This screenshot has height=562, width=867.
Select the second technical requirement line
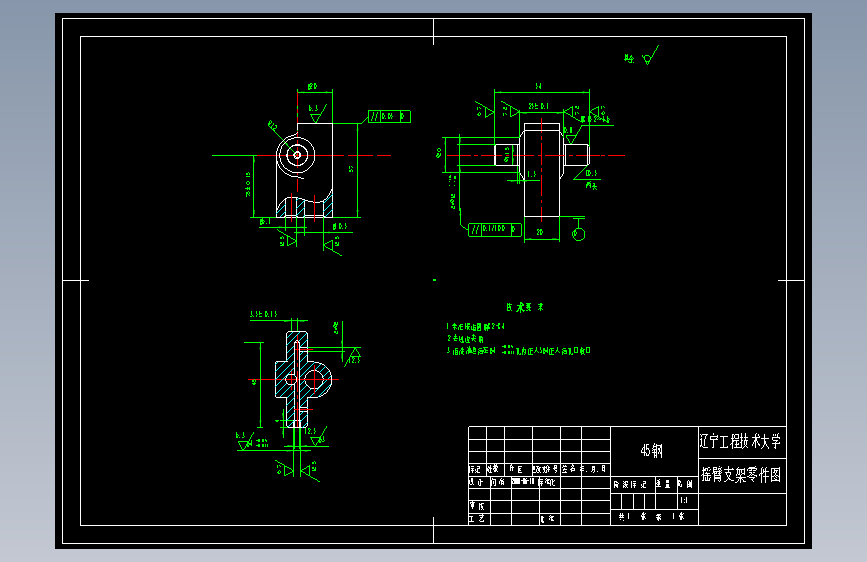pos(465,339)
